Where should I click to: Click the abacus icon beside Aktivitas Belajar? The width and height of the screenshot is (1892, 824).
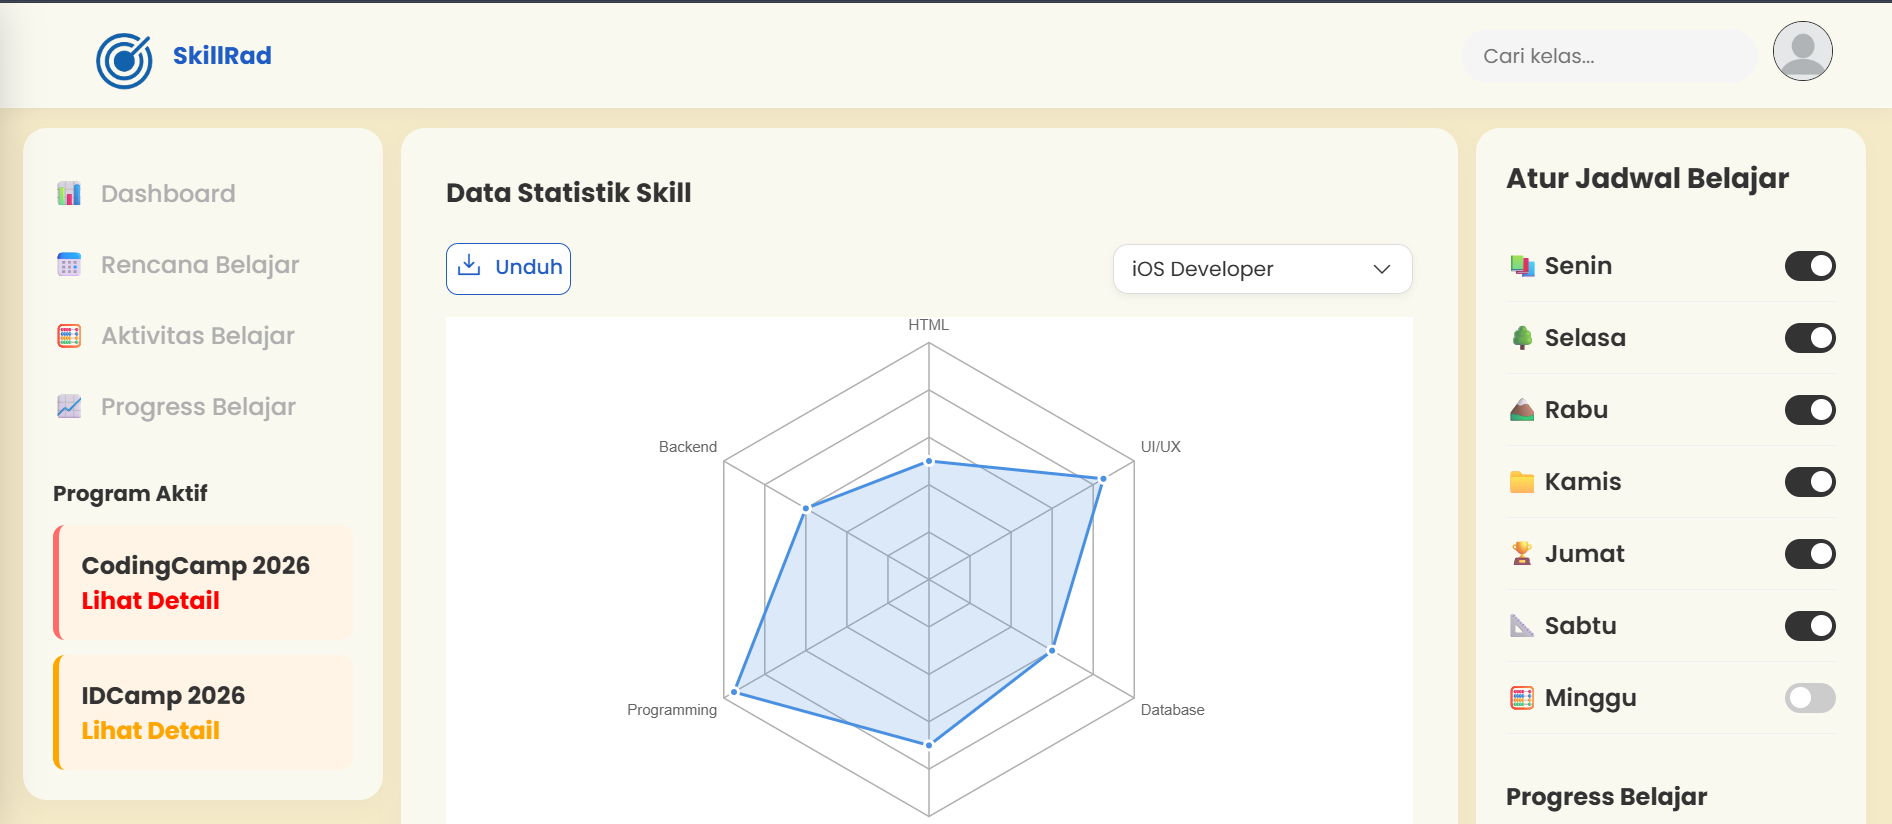69,336
